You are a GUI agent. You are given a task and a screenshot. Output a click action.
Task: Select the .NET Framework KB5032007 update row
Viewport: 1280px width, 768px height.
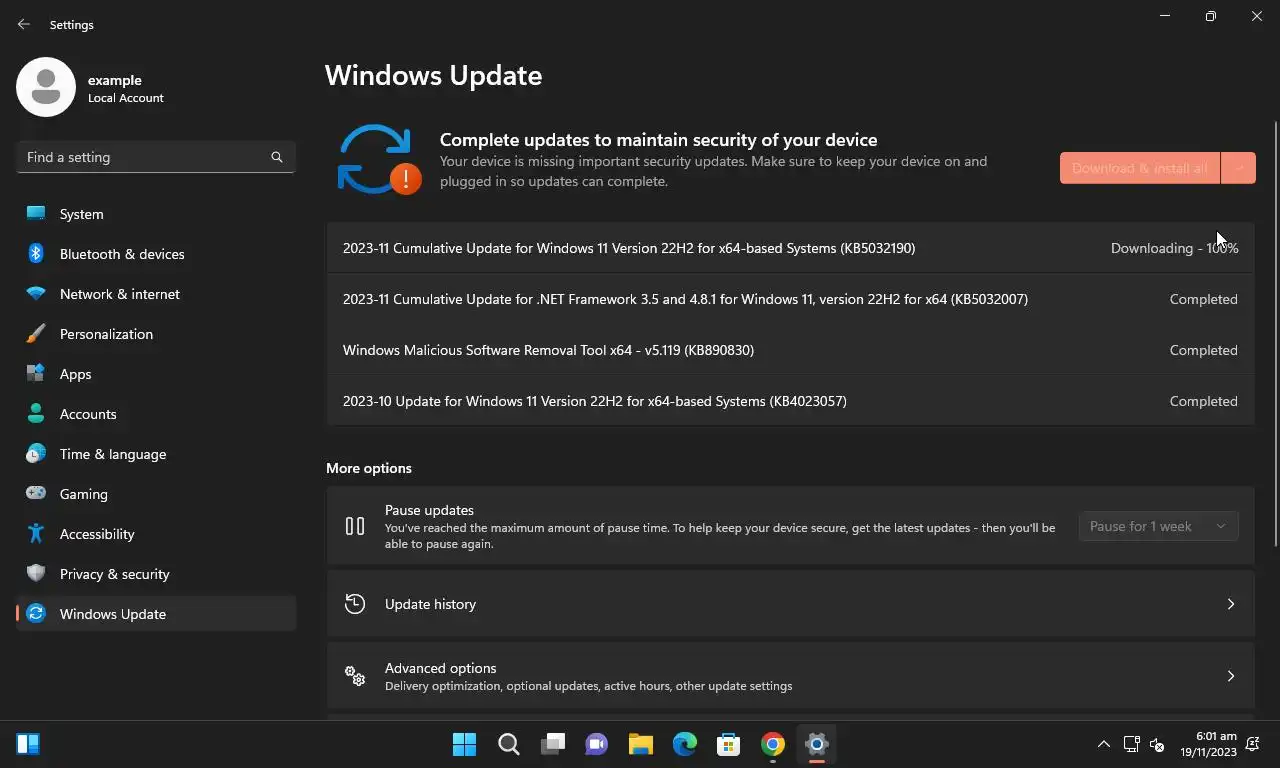(790, 299)
